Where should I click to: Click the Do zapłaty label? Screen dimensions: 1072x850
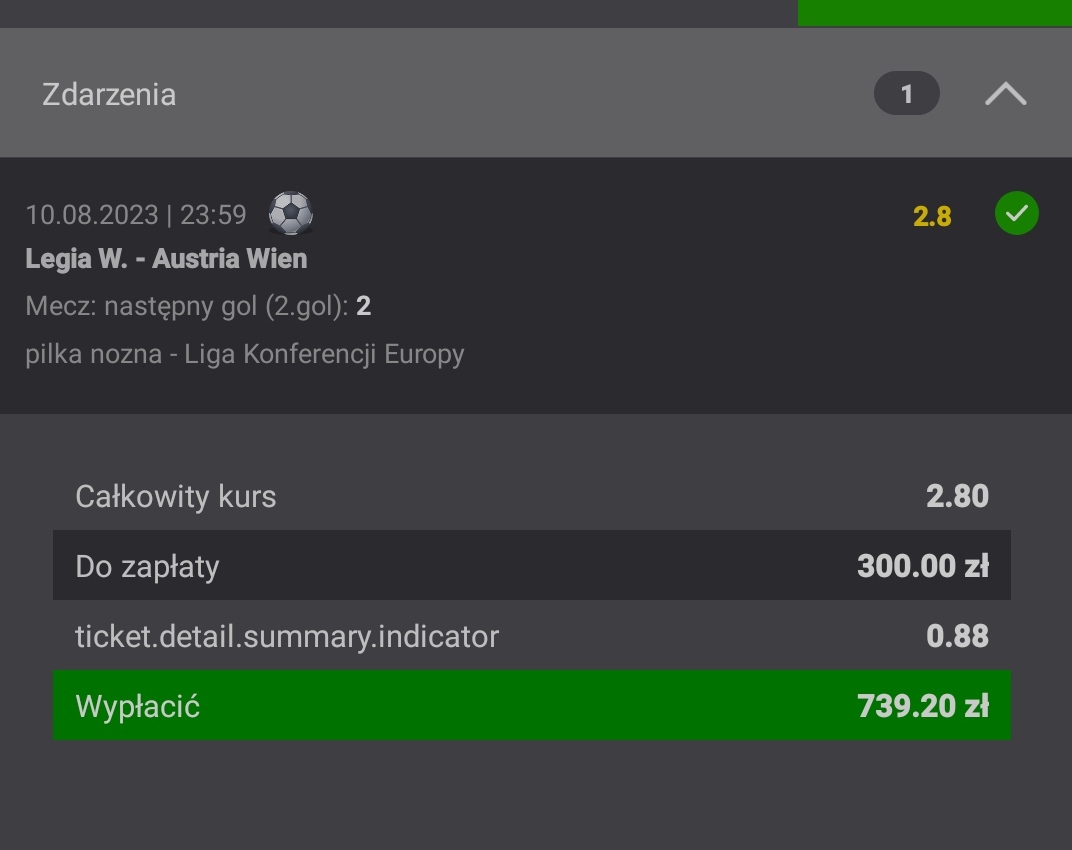(x=147, y=566)
